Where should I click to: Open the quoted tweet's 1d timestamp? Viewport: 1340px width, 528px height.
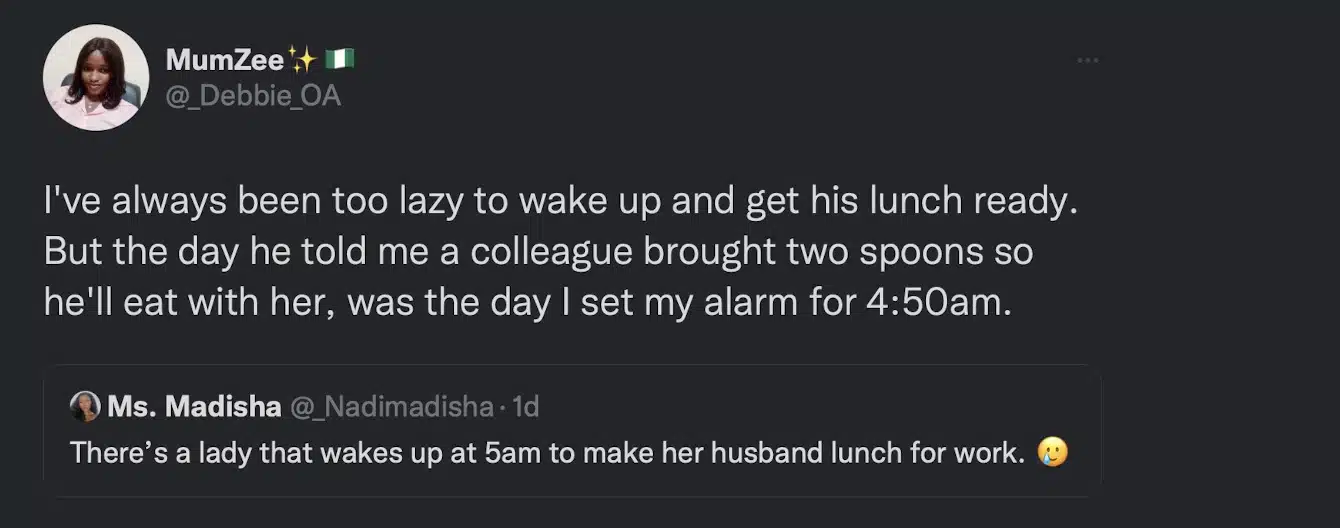[x=525, y=407]
